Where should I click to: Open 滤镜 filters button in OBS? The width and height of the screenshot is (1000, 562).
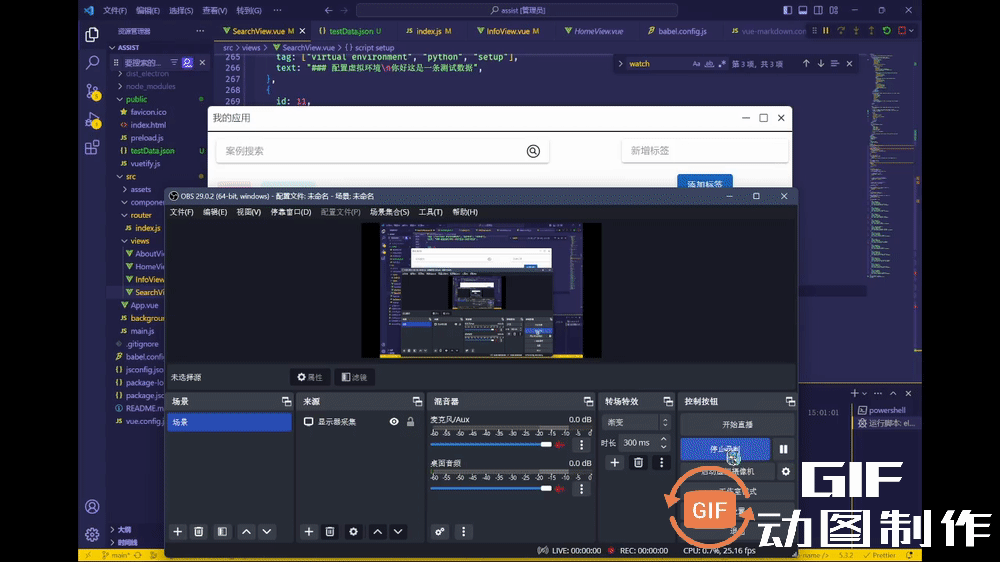354,377
